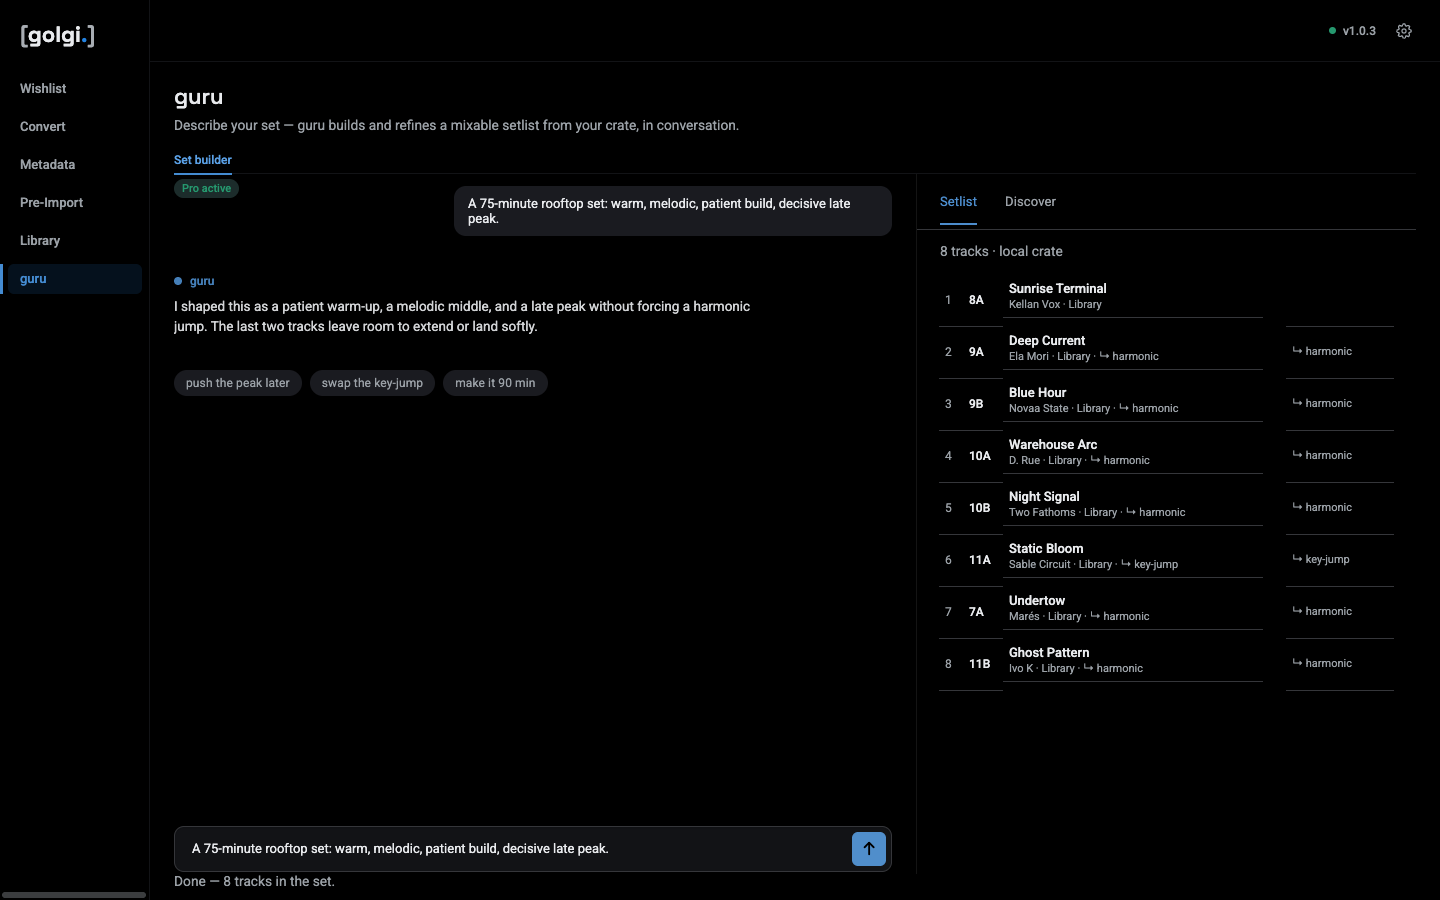The height and width of the screenshot is (900, 1440).
Task: Click the green v1.0.3 status indicator
Action: [1352, 31]
